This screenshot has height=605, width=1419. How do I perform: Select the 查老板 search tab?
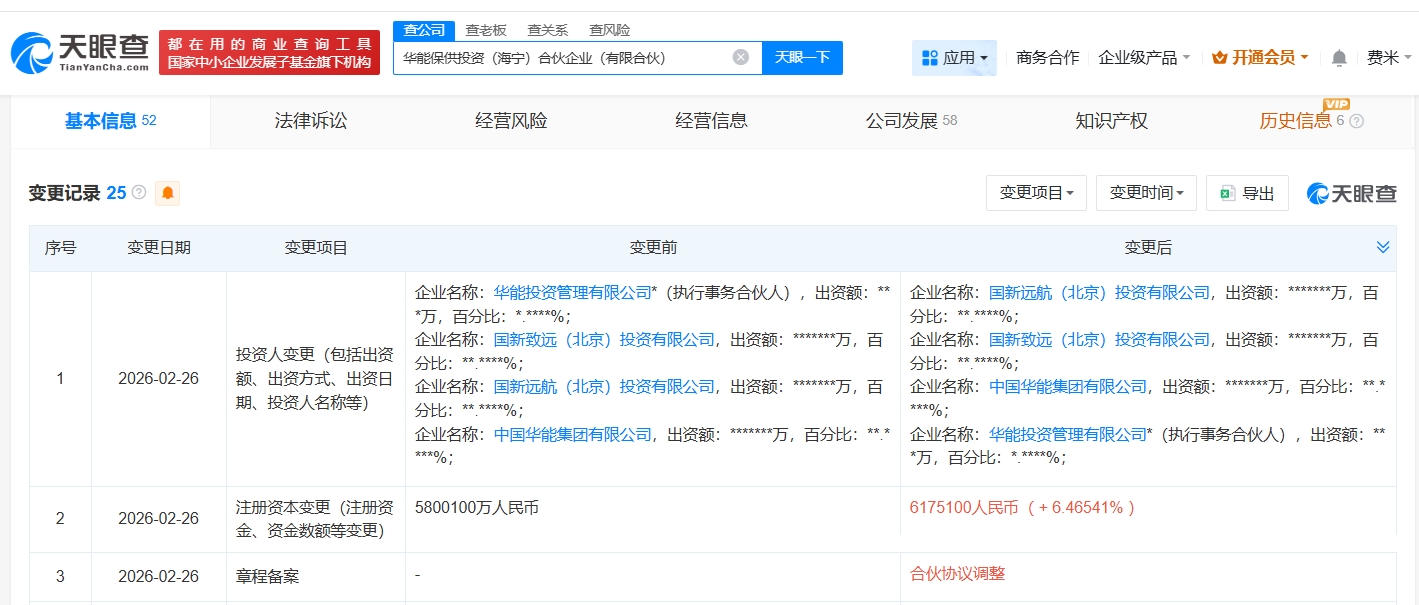coord(486,30)
